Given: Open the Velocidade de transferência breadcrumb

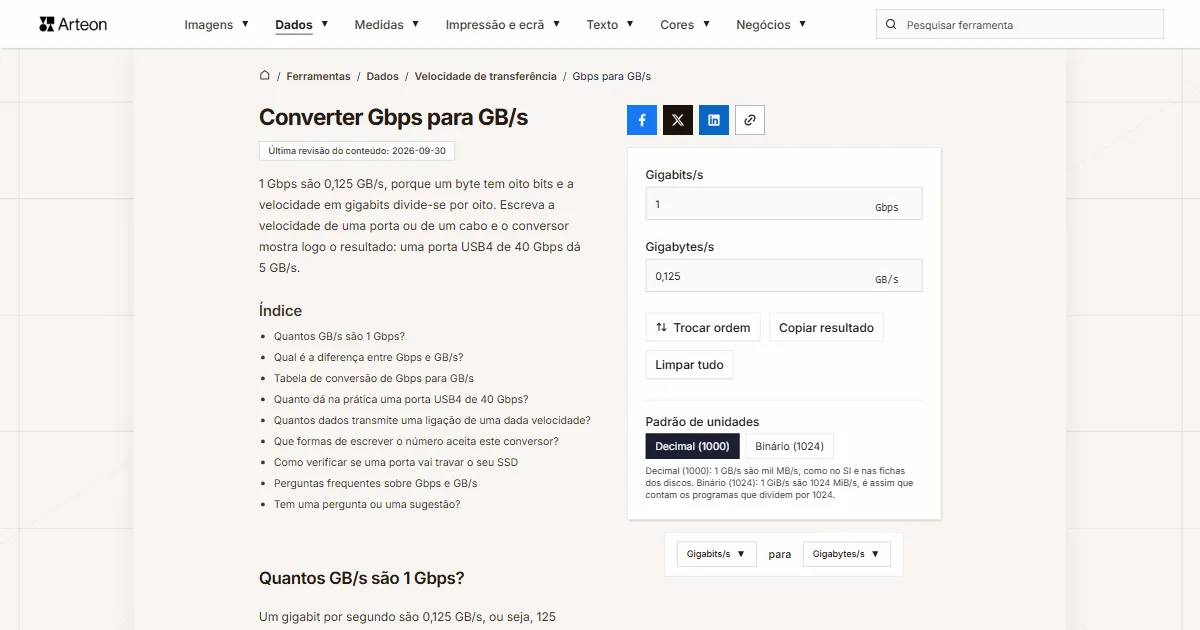Looking at the screenshot, I should coord(486,76).
